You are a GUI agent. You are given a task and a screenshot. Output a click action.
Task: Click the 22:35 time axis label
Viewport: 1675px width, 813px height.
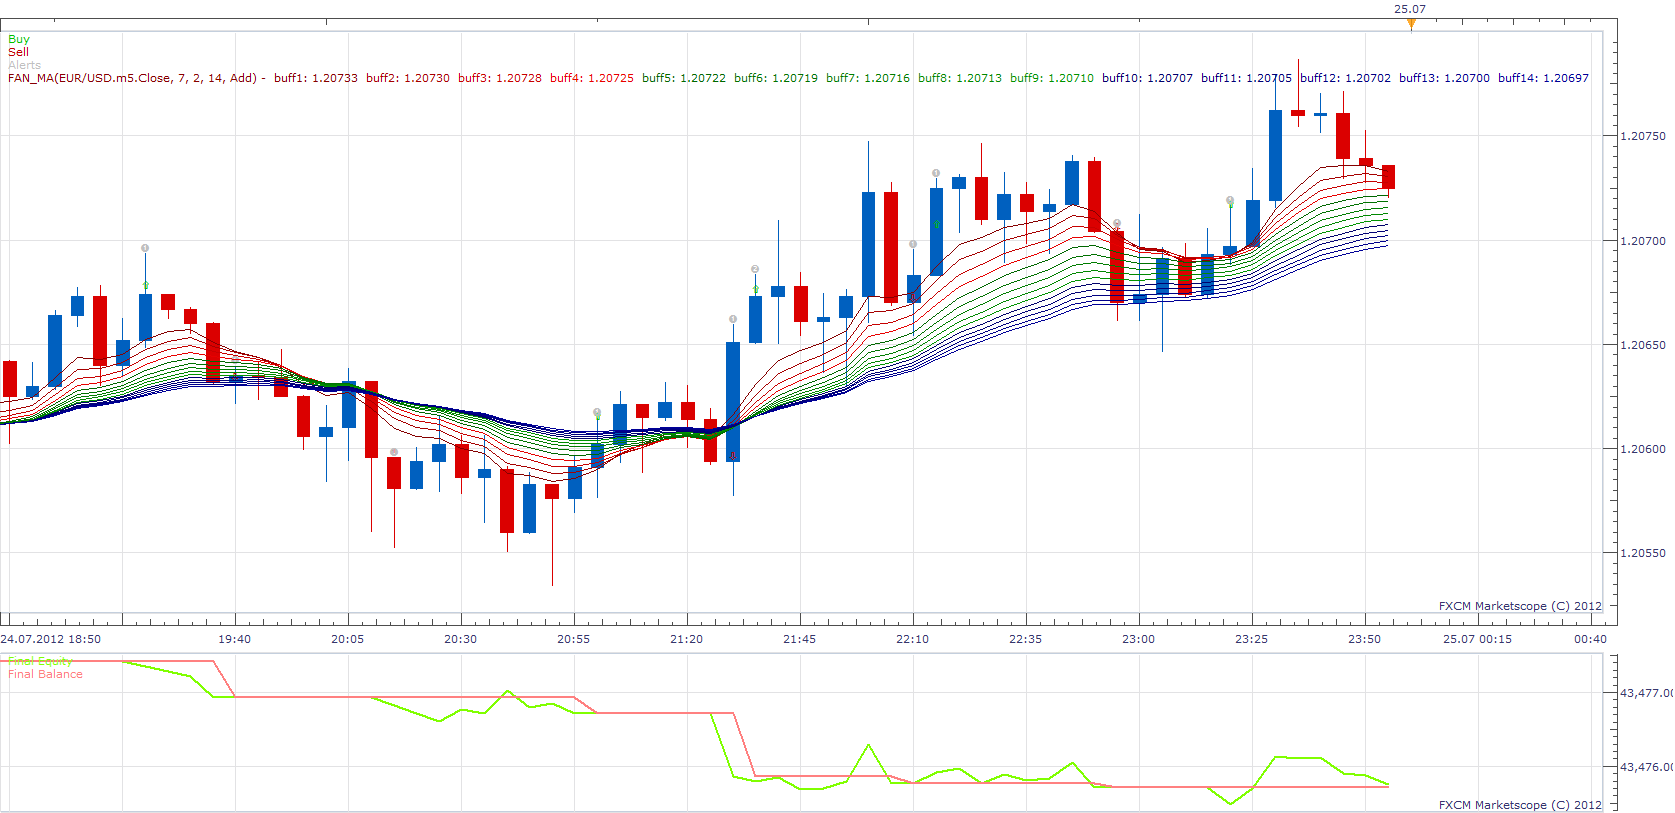click(x=1026, y=639)
